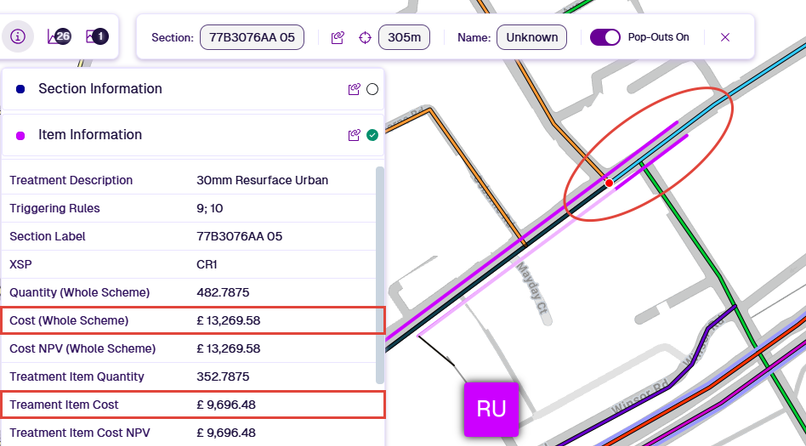
Task: Pop out Section Information panel
Action: point(354,89)
